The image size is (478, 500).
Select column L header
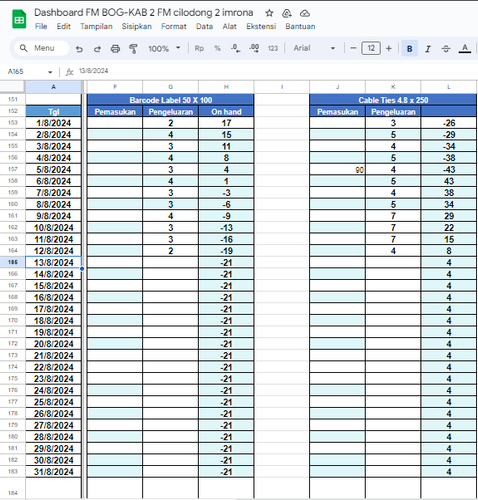tap(449, 87)
